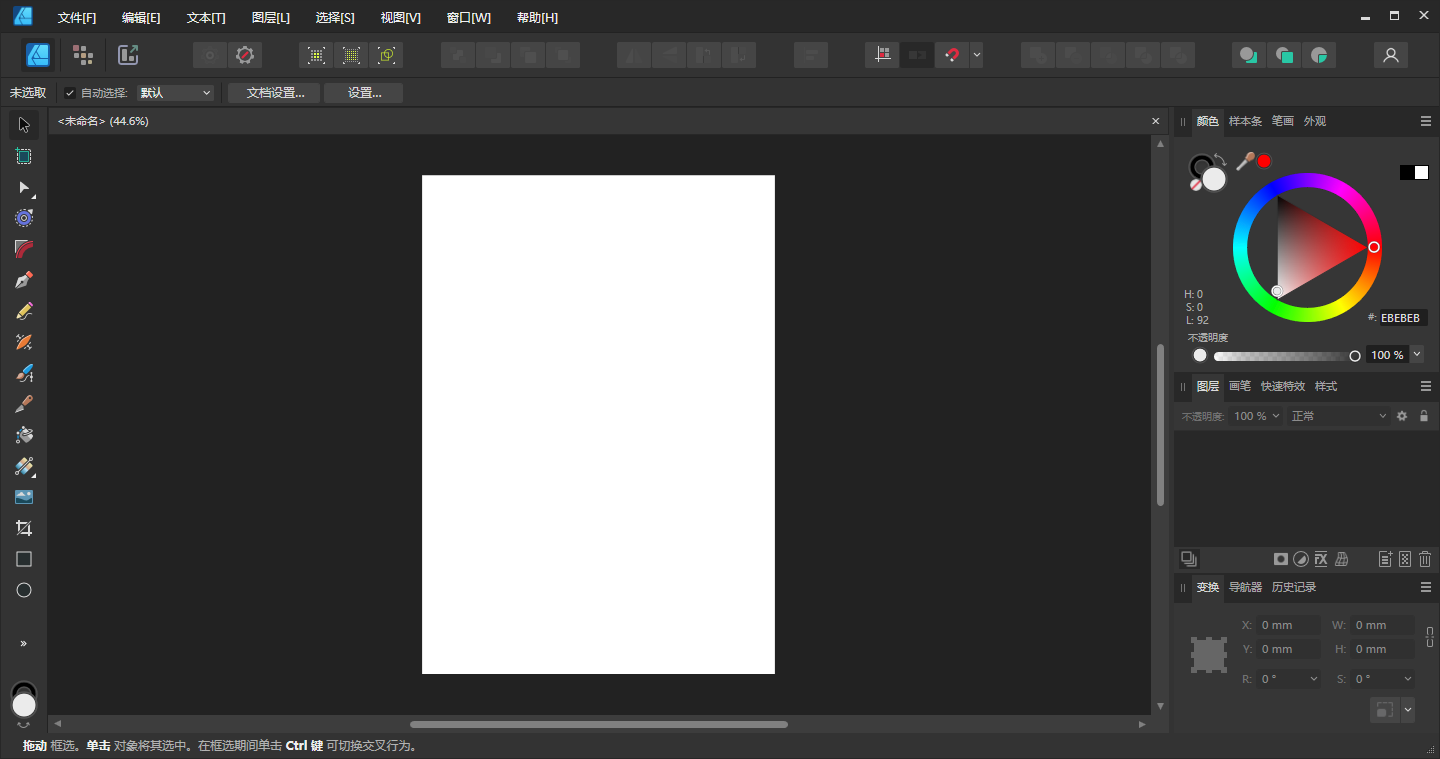This screenshot has width=1440, height=759.
Task: Open the Export Persona icon
Action: 128,55
